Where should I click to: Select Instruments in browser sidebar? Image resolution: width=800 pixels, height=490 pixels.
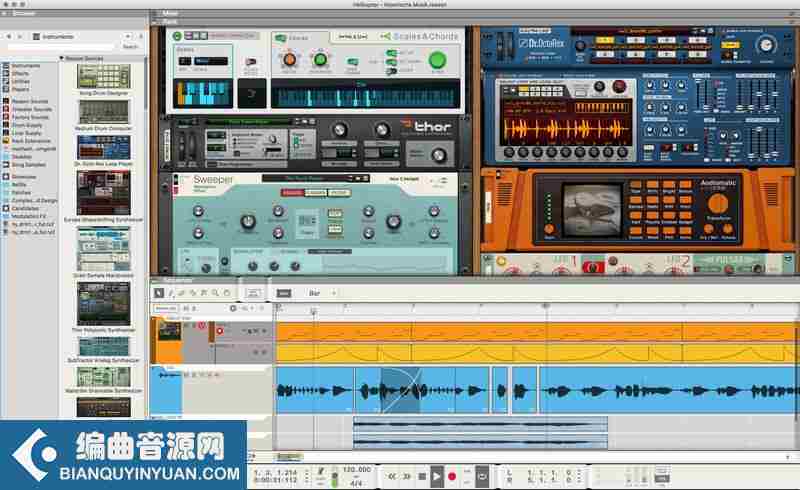point(26,66)
